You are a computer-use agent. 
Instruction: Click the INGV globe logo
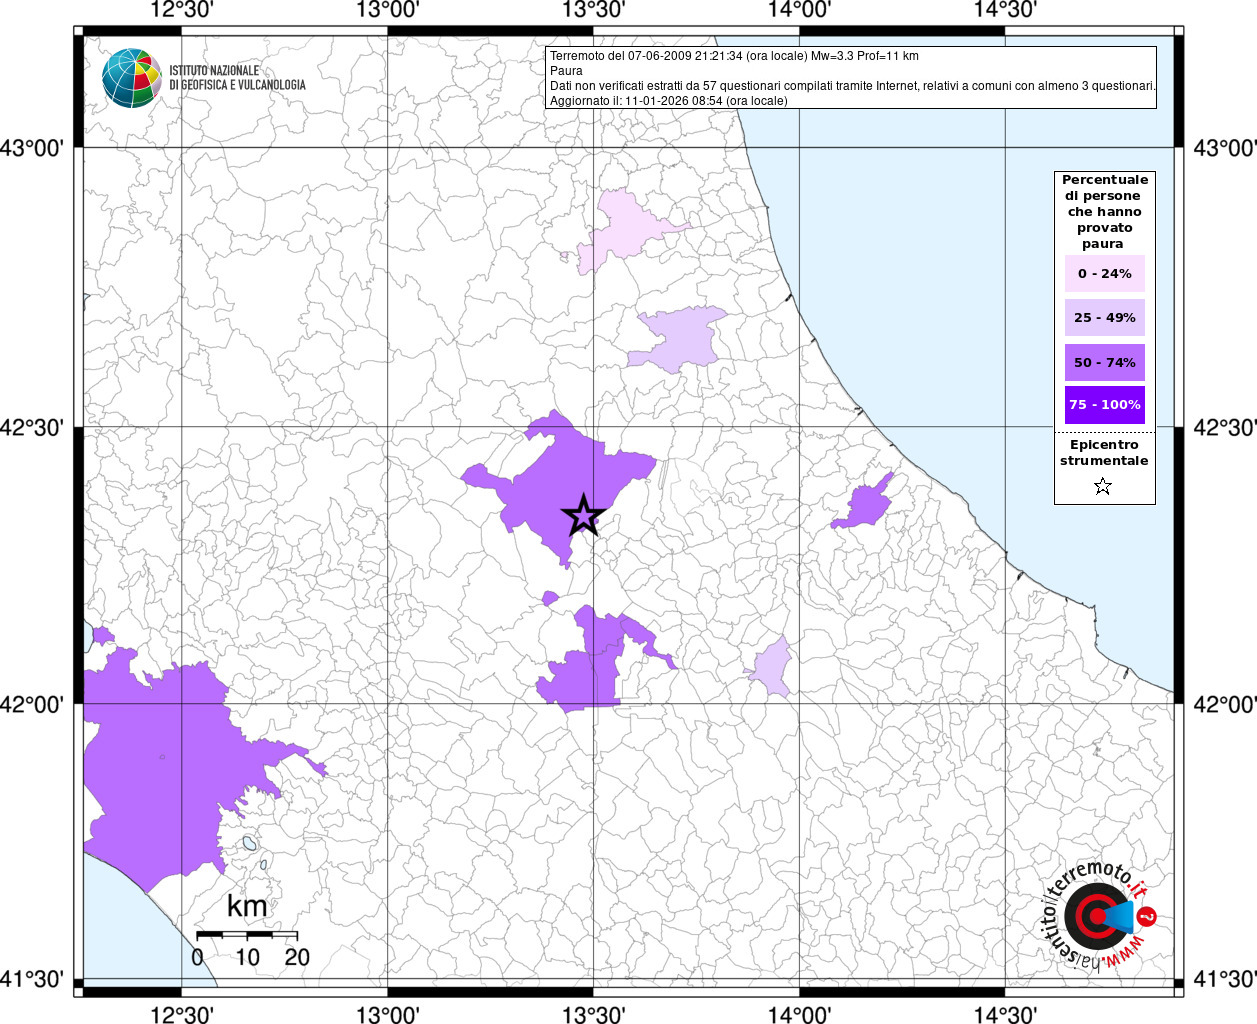[131, 77]
